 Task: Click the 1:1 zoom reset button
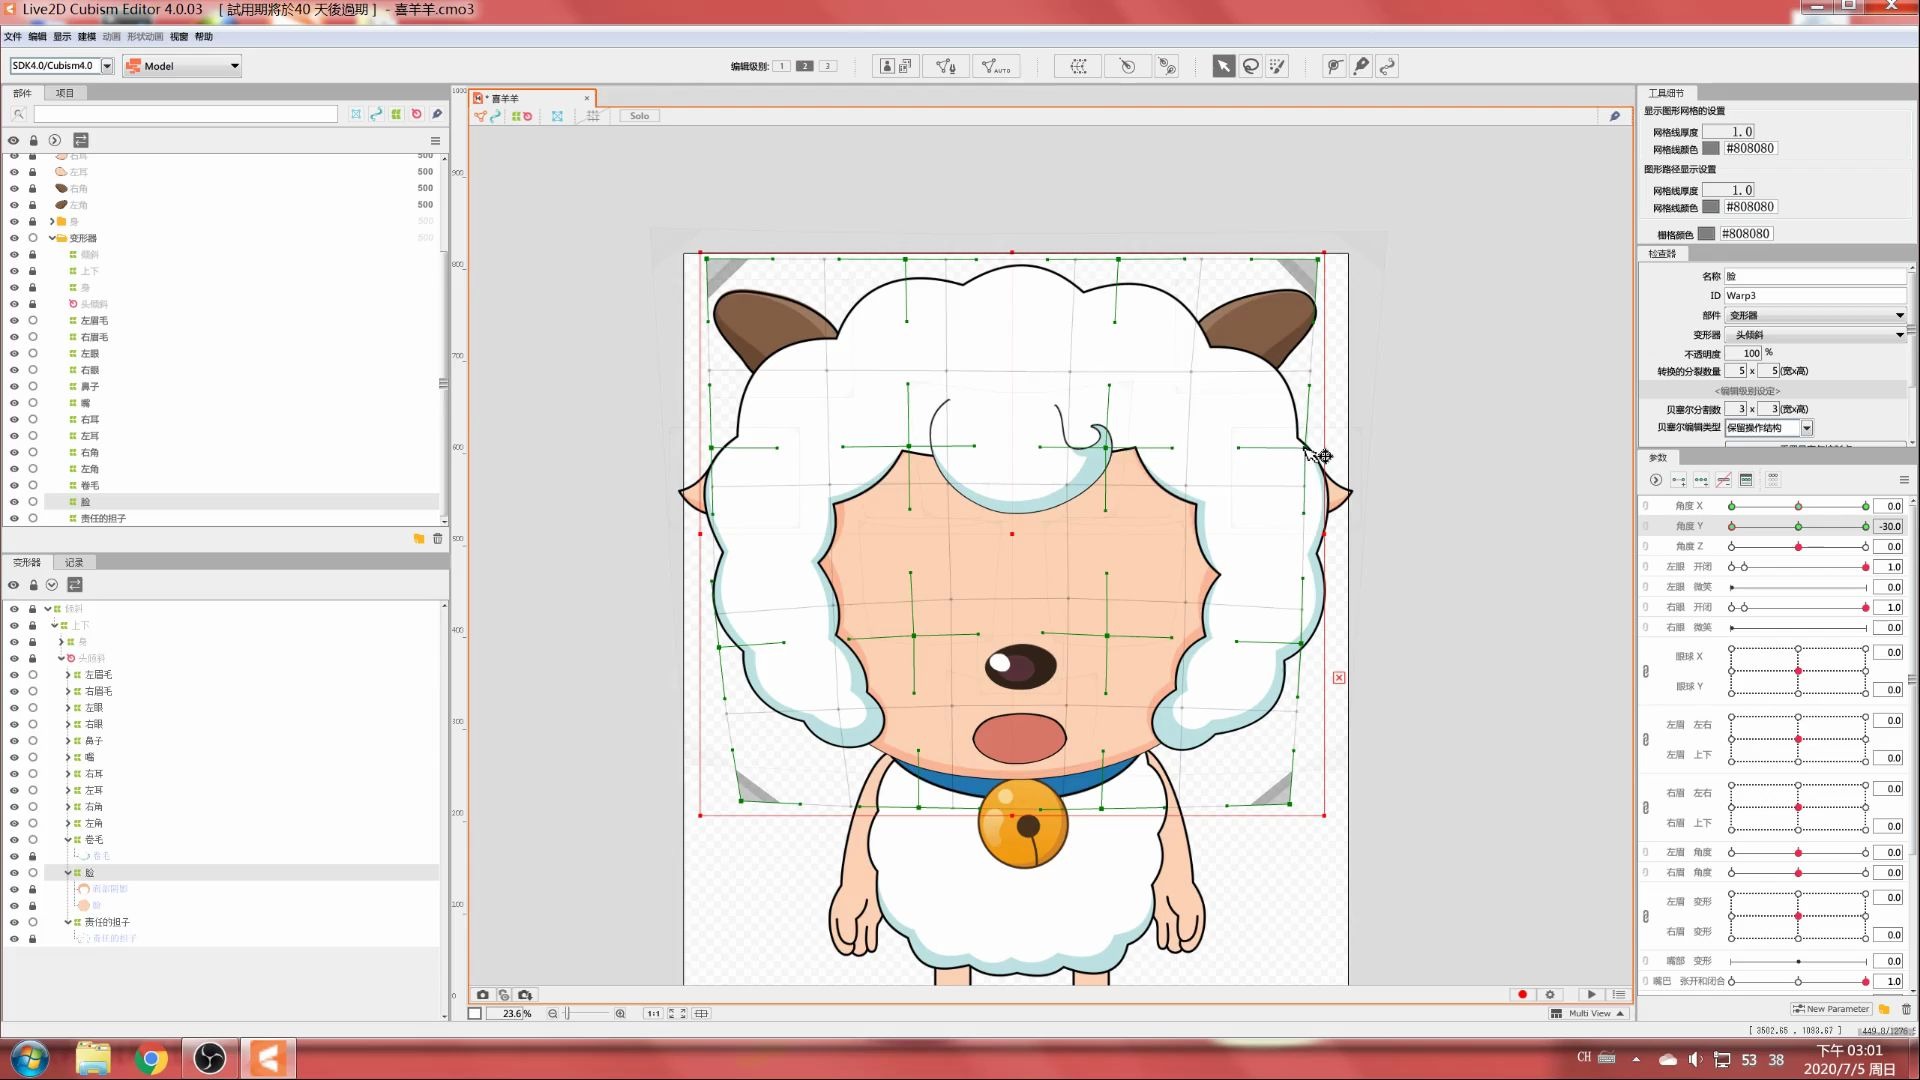pyautogui.click(x=653, y=1014)
